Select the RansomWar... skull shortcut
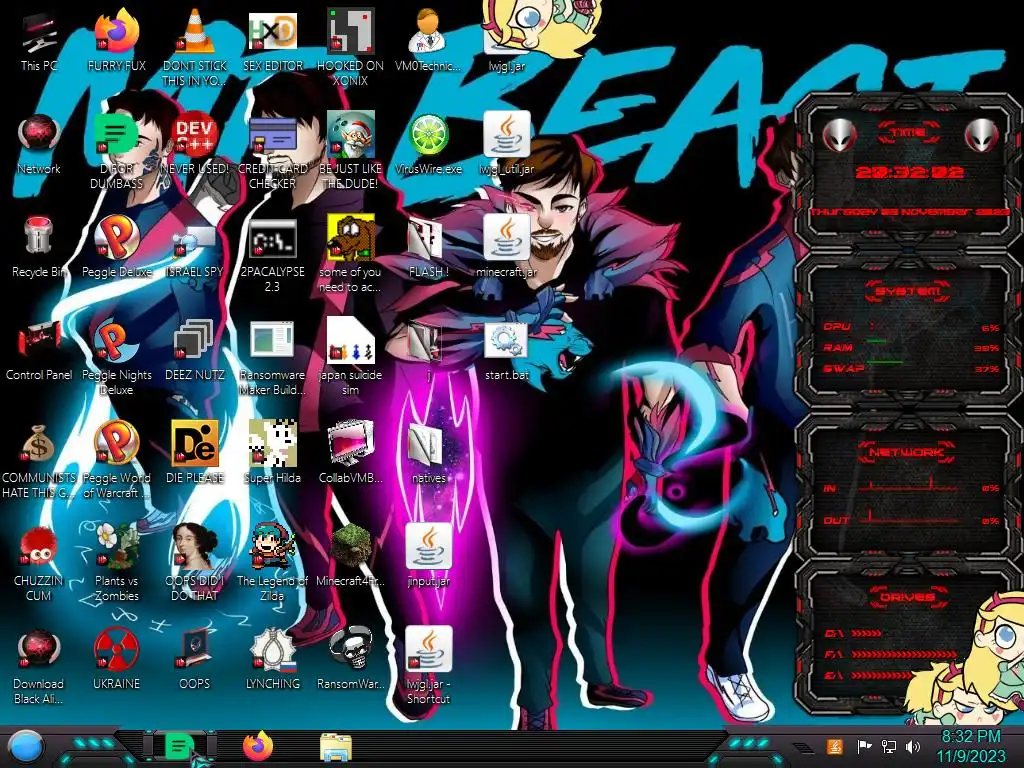The image size is (1024, 768). pyautogui.click(x=351, y=658)
